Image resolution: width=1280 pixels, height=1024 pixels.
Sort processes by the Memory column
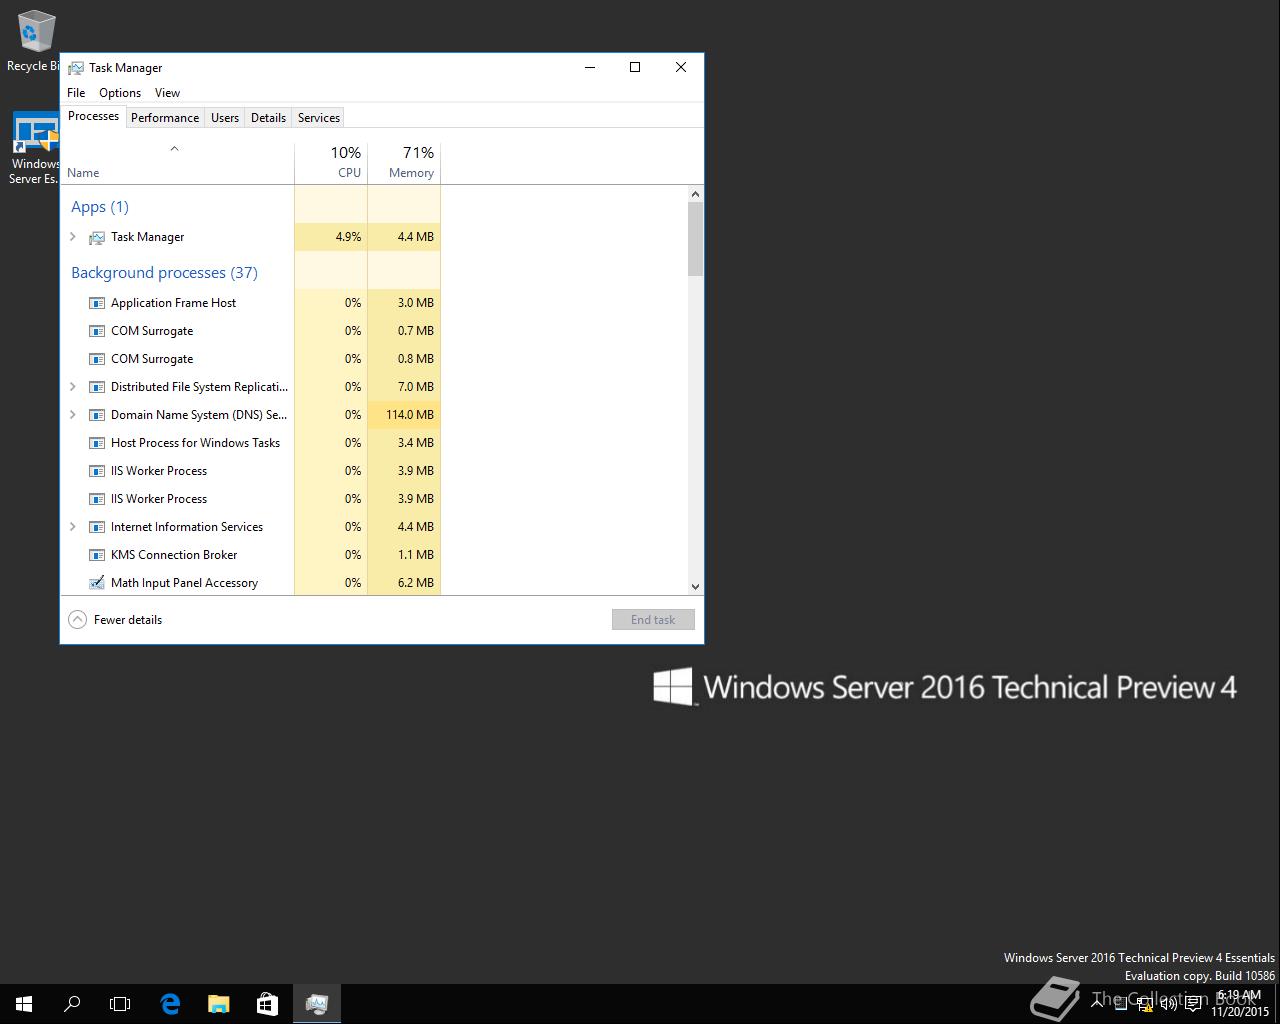(x=404, y=163)
